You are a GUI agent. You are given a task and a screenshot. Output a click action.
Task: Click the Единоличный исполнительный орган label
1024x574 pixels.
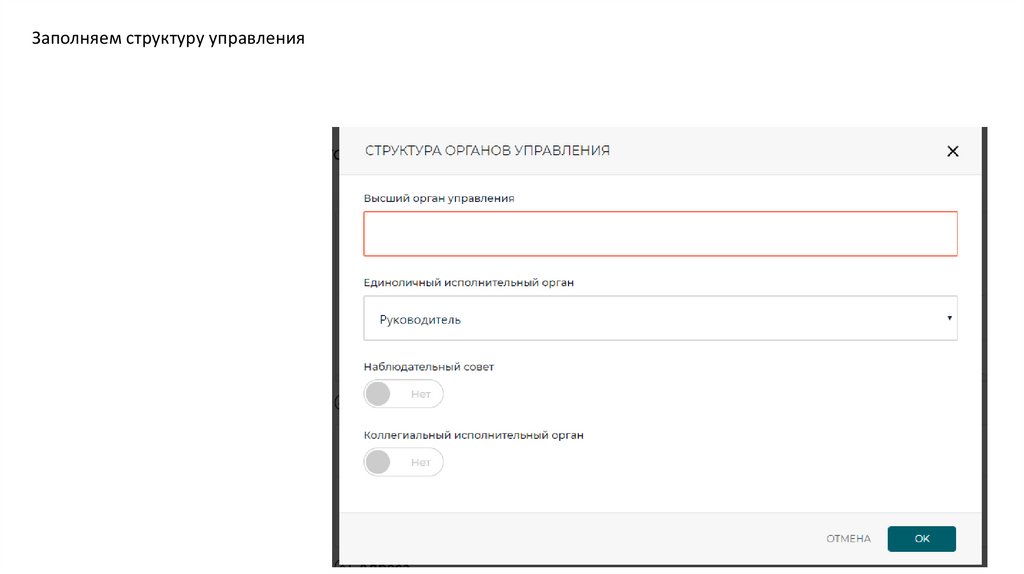pyautogui.click(x=469, y=283)
